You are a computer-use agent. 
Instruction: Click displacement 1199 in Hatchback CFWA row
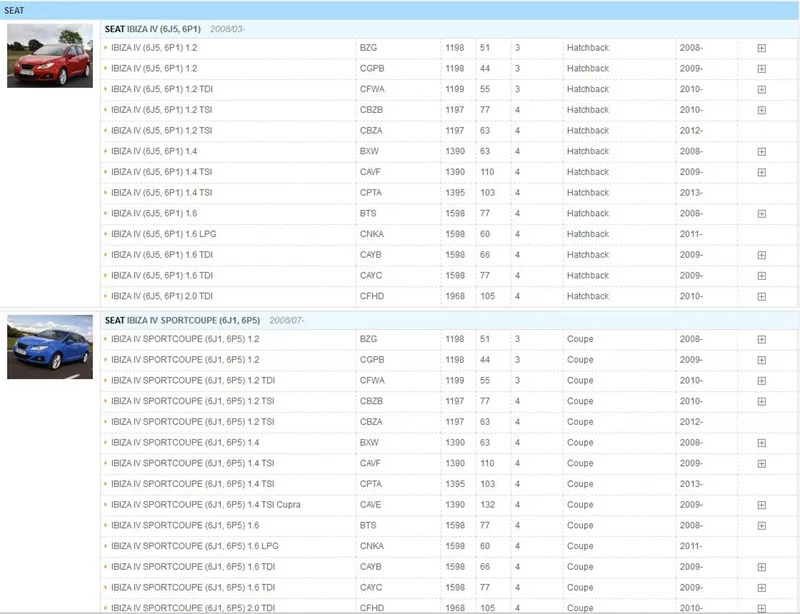(455, 89)
